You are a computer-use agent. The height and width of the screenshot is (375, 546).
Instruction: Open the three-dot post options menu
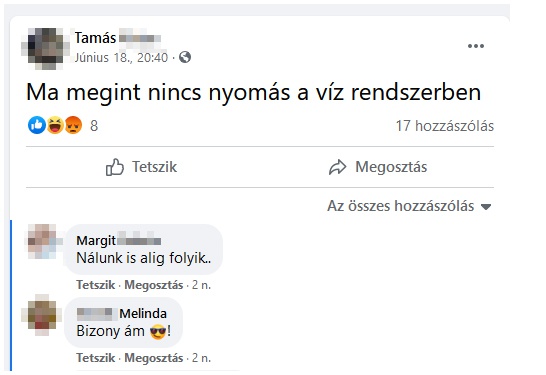coord(476,46)
